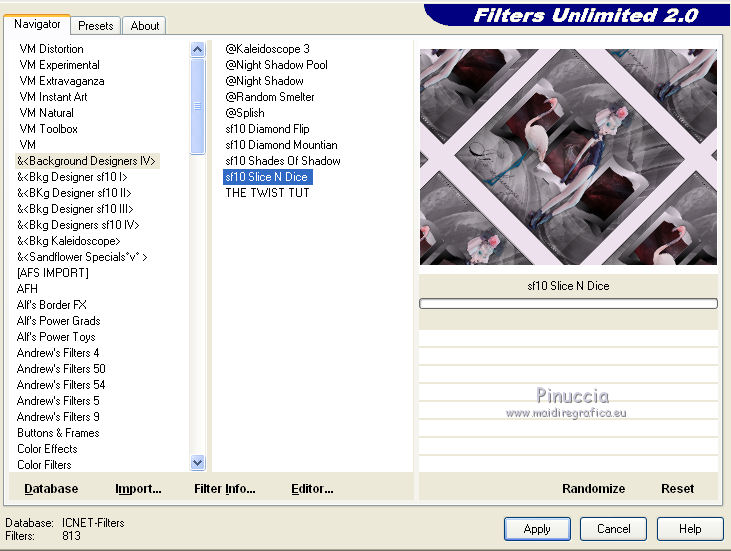Click the Import... button
The width and height of the screenshot is (731, 551).
pyautogui.click(x=138, y=489)
